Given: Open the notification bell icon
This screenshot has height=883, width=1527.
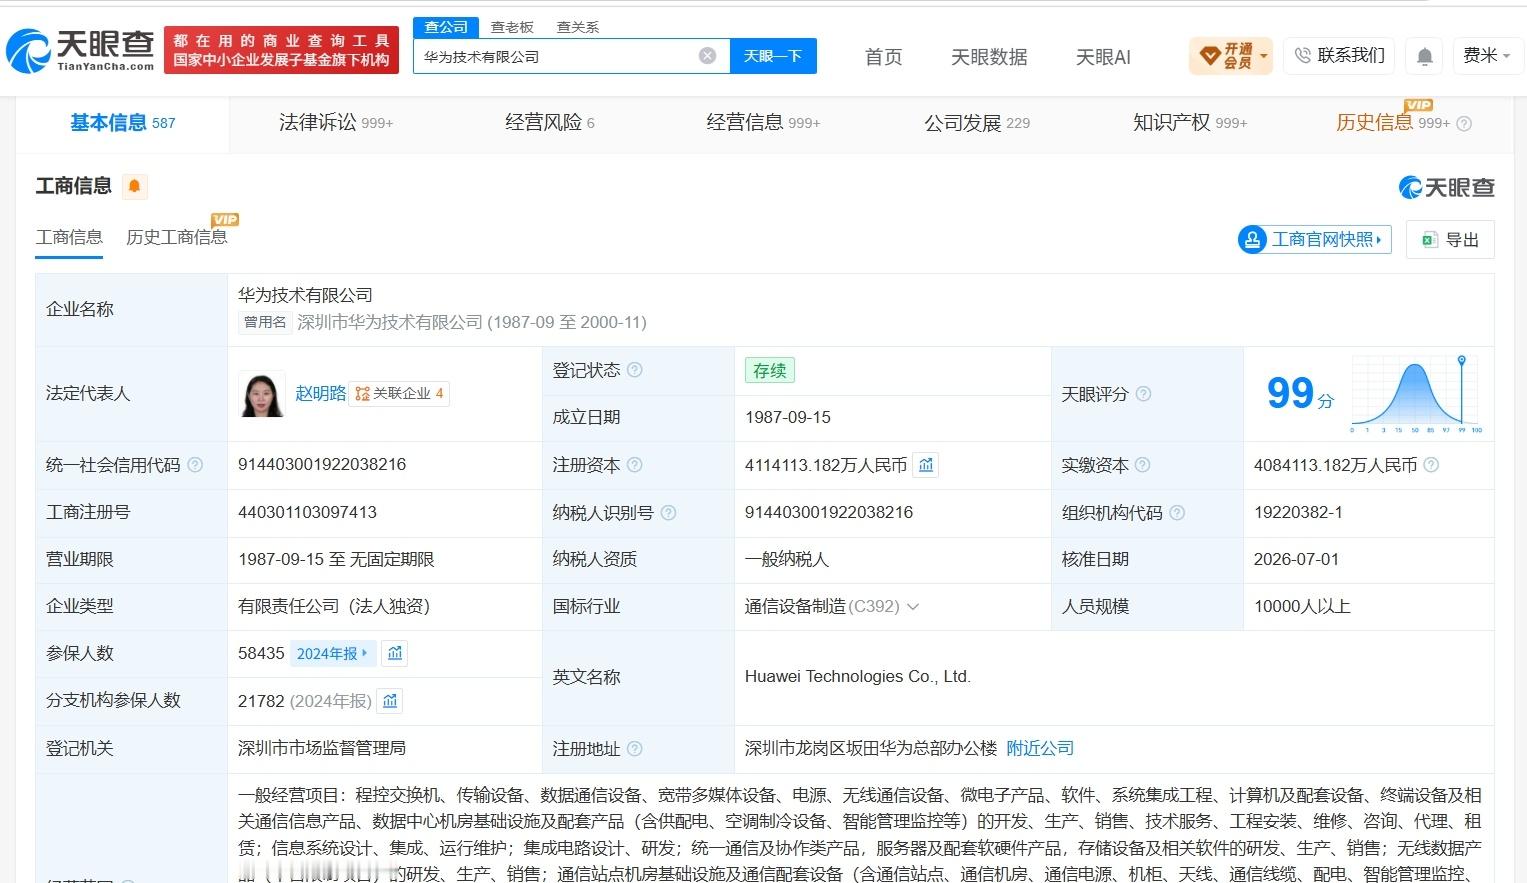Looking at the screenshot, I should [1425, 57].
